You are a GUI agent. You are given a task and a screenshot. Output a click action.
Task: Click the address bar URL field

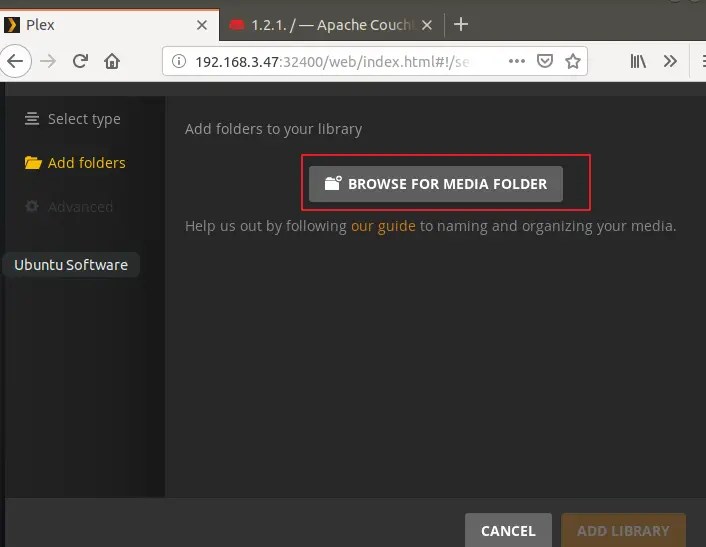pos(375,61)
